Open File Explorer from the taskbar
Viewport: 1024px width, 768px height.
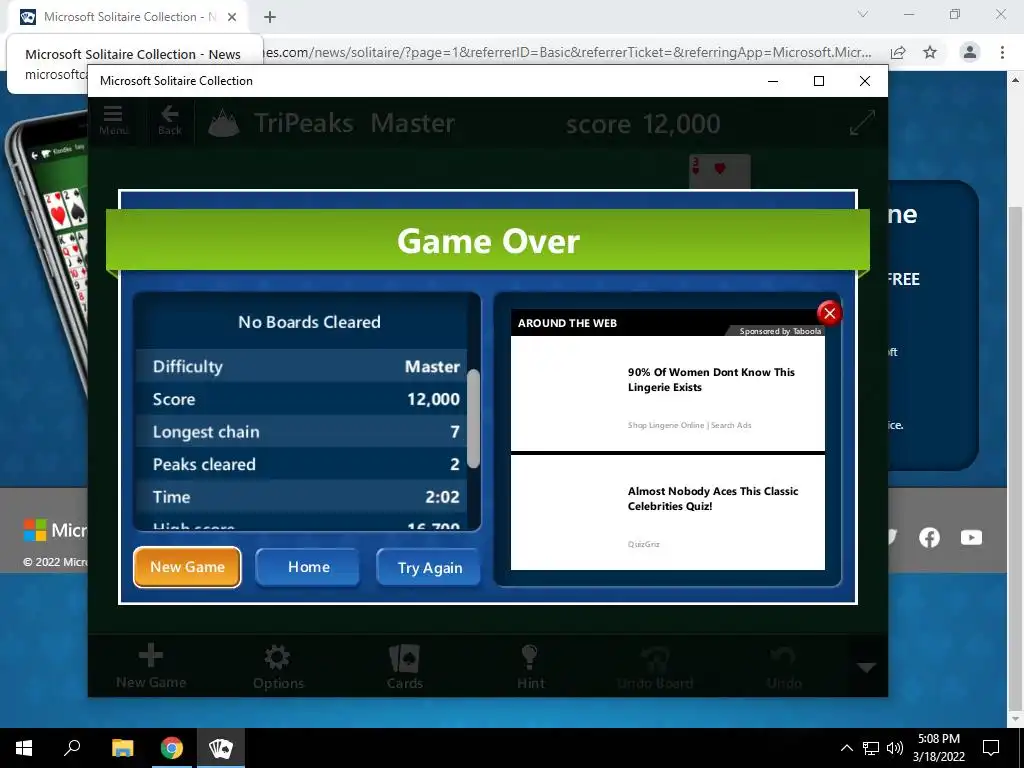pyautogui.click(x=122, y=748)
